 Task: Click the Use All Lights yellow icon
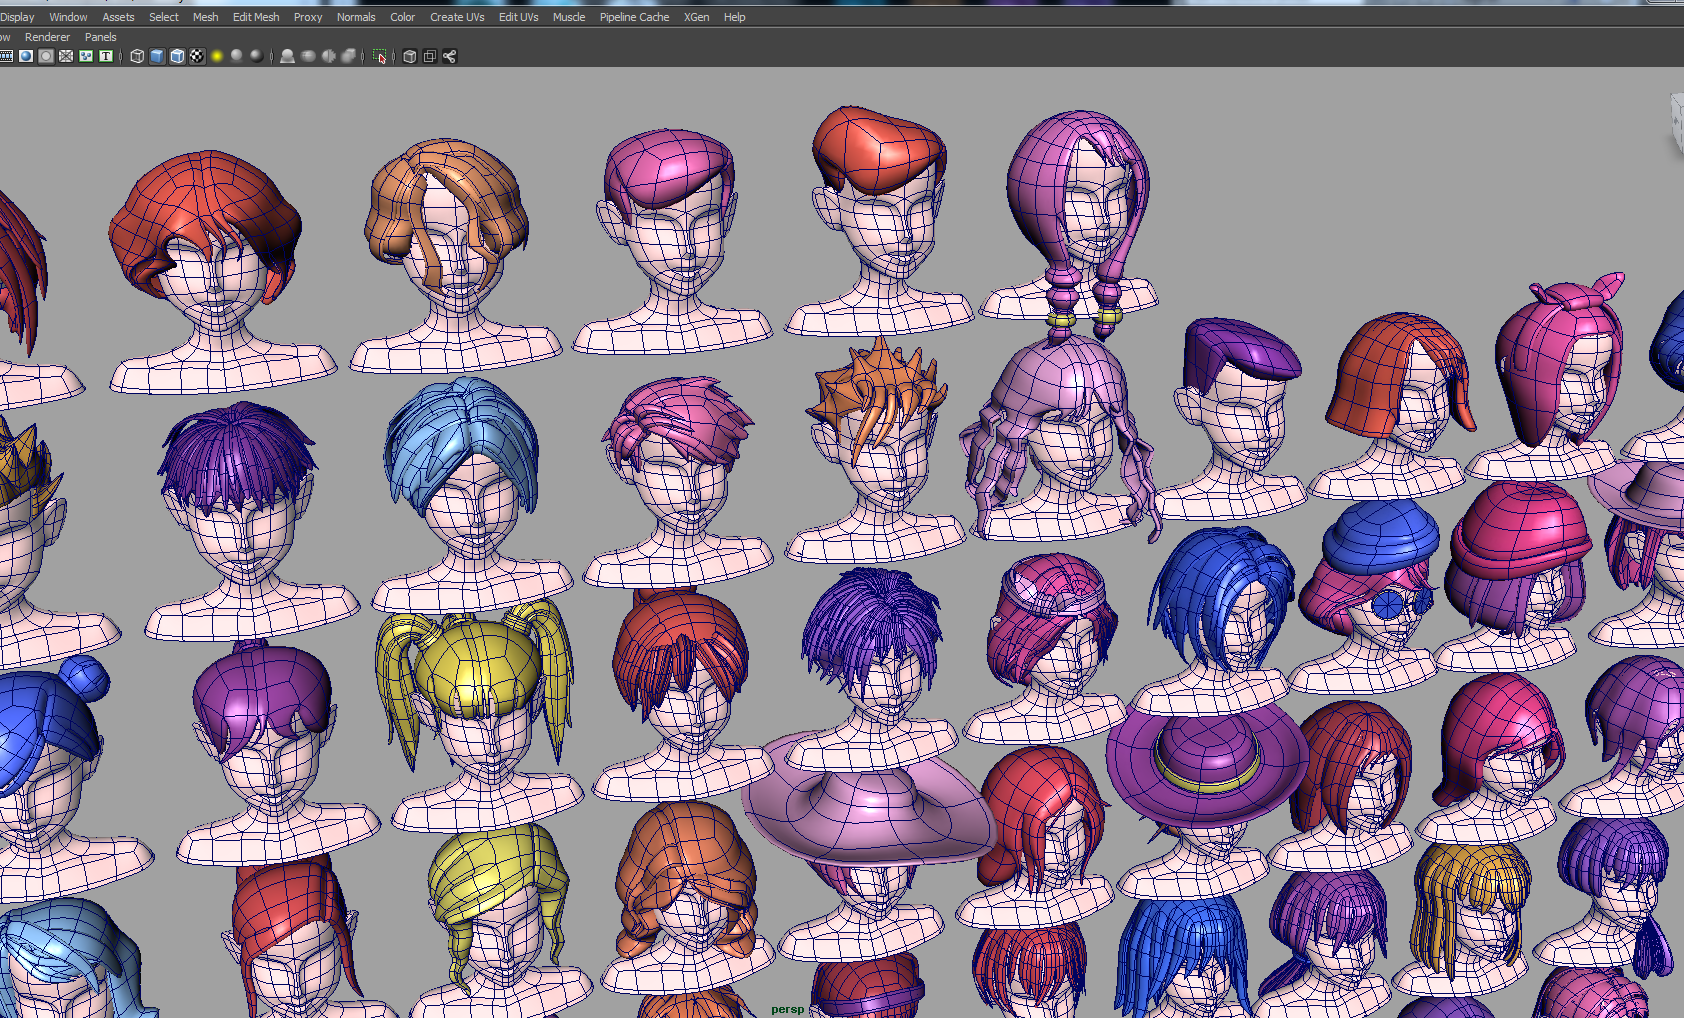click(x=217, y=56)
